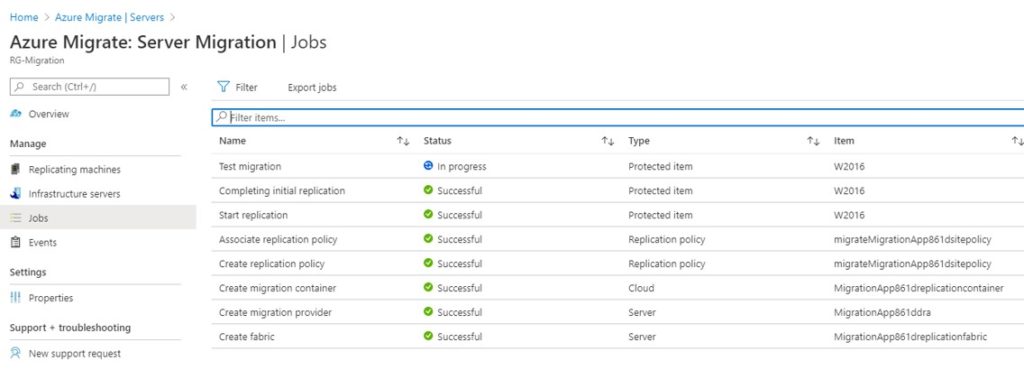
Task: Click the Properties sliders icon
Action: (16, 298)
